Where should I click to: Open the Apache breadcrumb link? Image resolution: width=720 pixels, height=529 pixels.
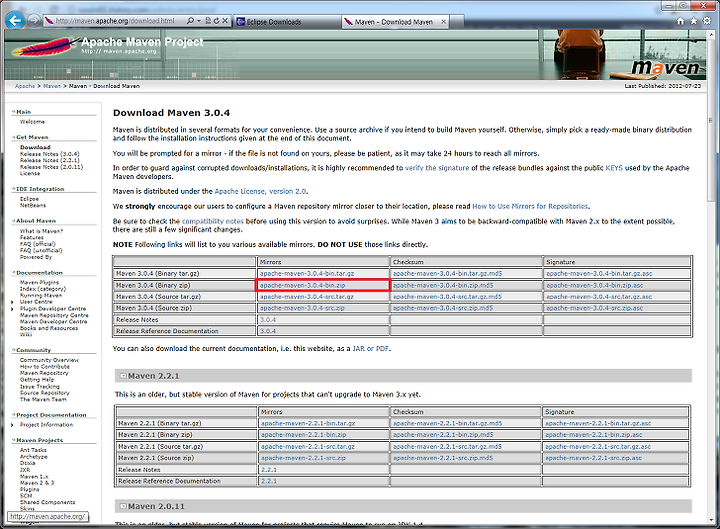pos(25,86)
